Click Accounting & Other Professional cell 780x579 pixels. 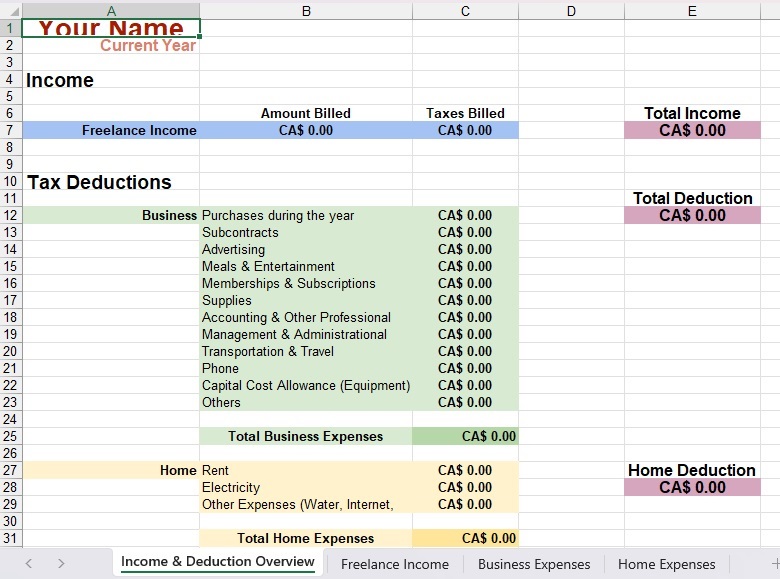(x=306, y=317)
